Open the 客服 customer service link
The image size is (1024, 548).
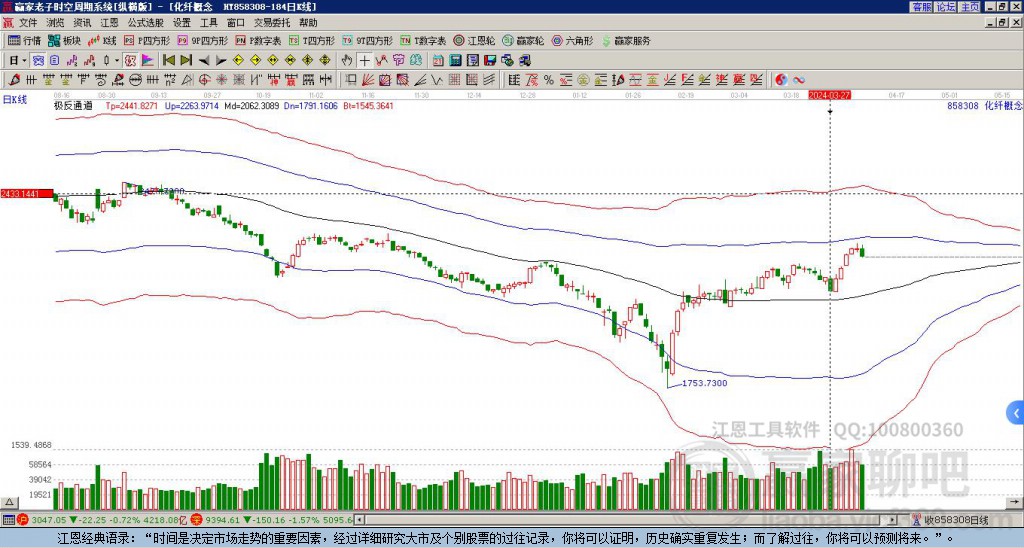click(921, 7)
